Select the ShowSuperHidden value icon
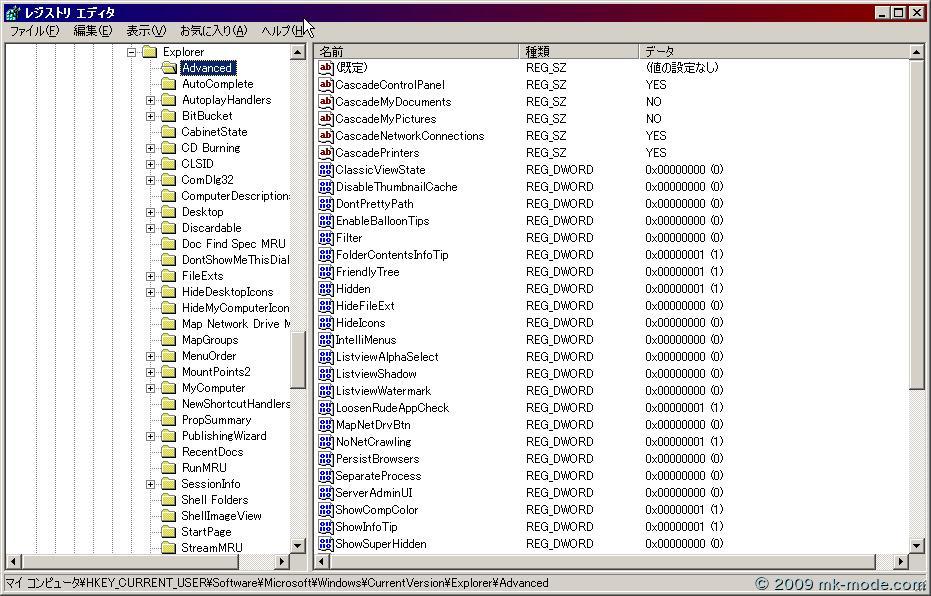Viewport: 931px width, 596px height. (x=326, y=544)
